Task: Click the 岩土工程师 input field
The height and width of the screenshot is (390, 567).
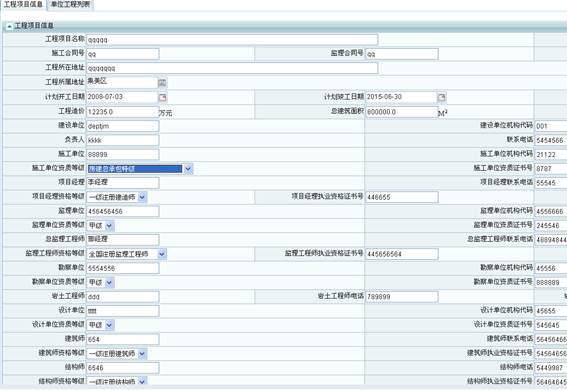Action: coord(123,297)
